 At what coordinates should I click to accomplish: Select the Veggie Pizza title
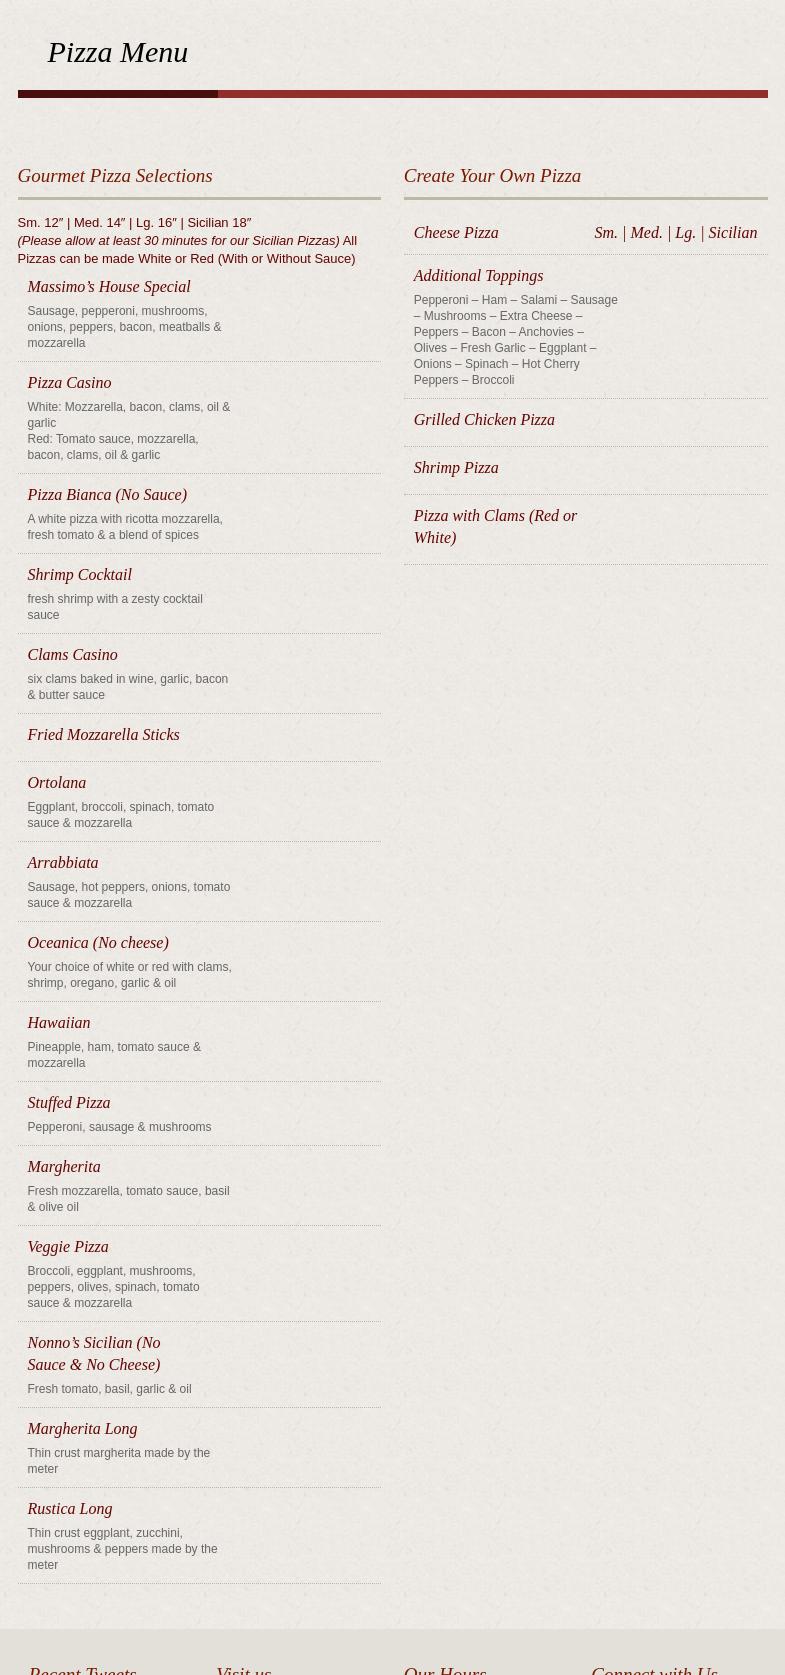click(67, 1247)
